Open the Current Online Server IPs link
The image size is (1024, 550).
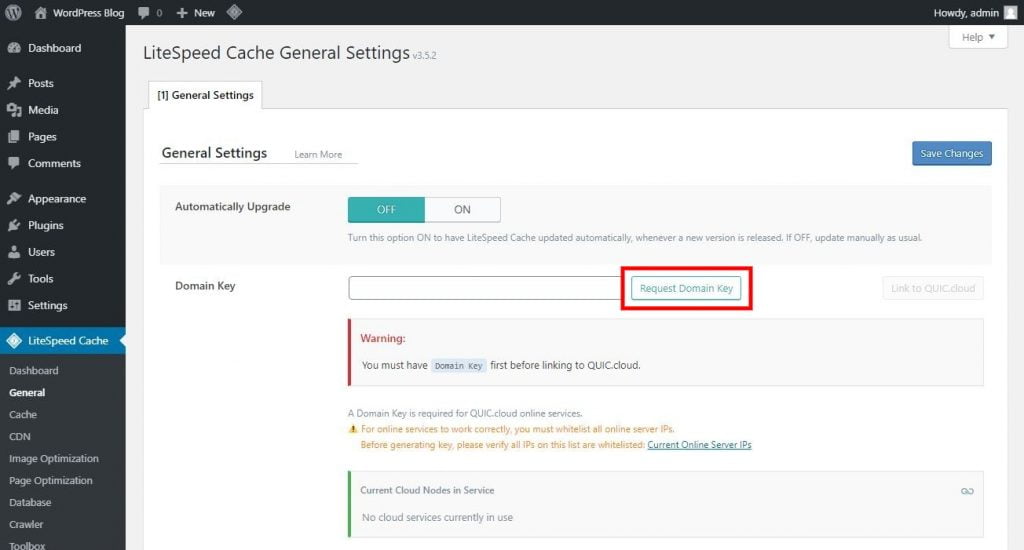699,444
